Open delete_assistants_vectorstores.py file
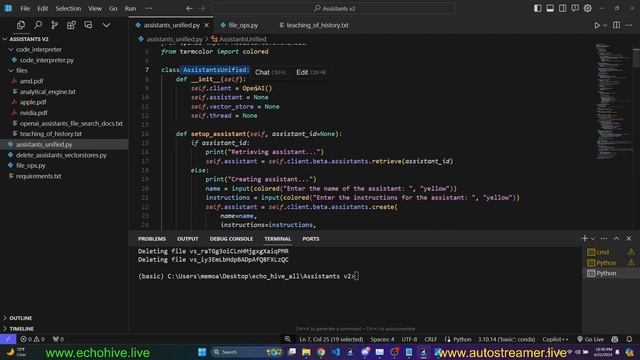This screenshot has height=360, width=640. point(61,155)
